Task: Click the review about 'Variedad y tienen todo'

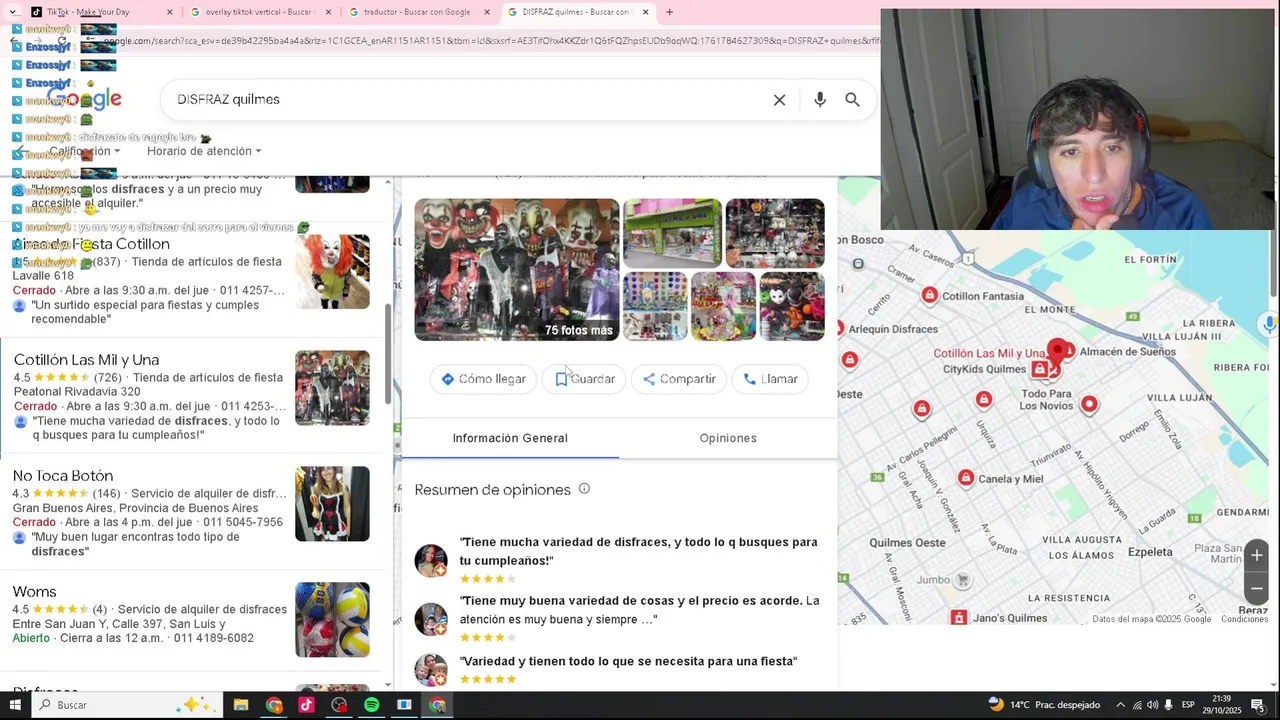Action: tap(628, 661)
